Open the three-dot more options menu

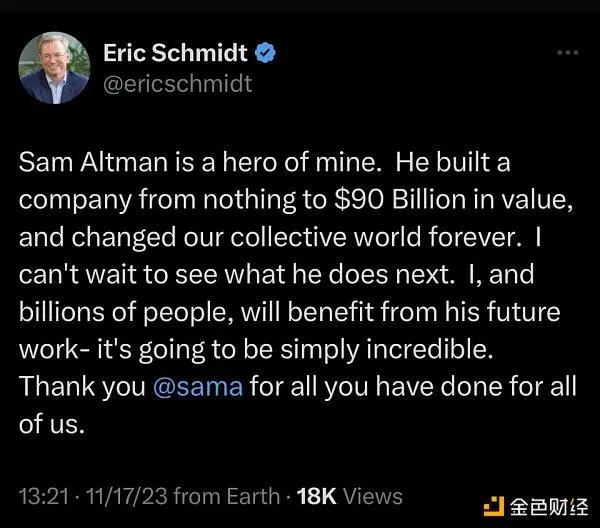[x=567, y=51]
